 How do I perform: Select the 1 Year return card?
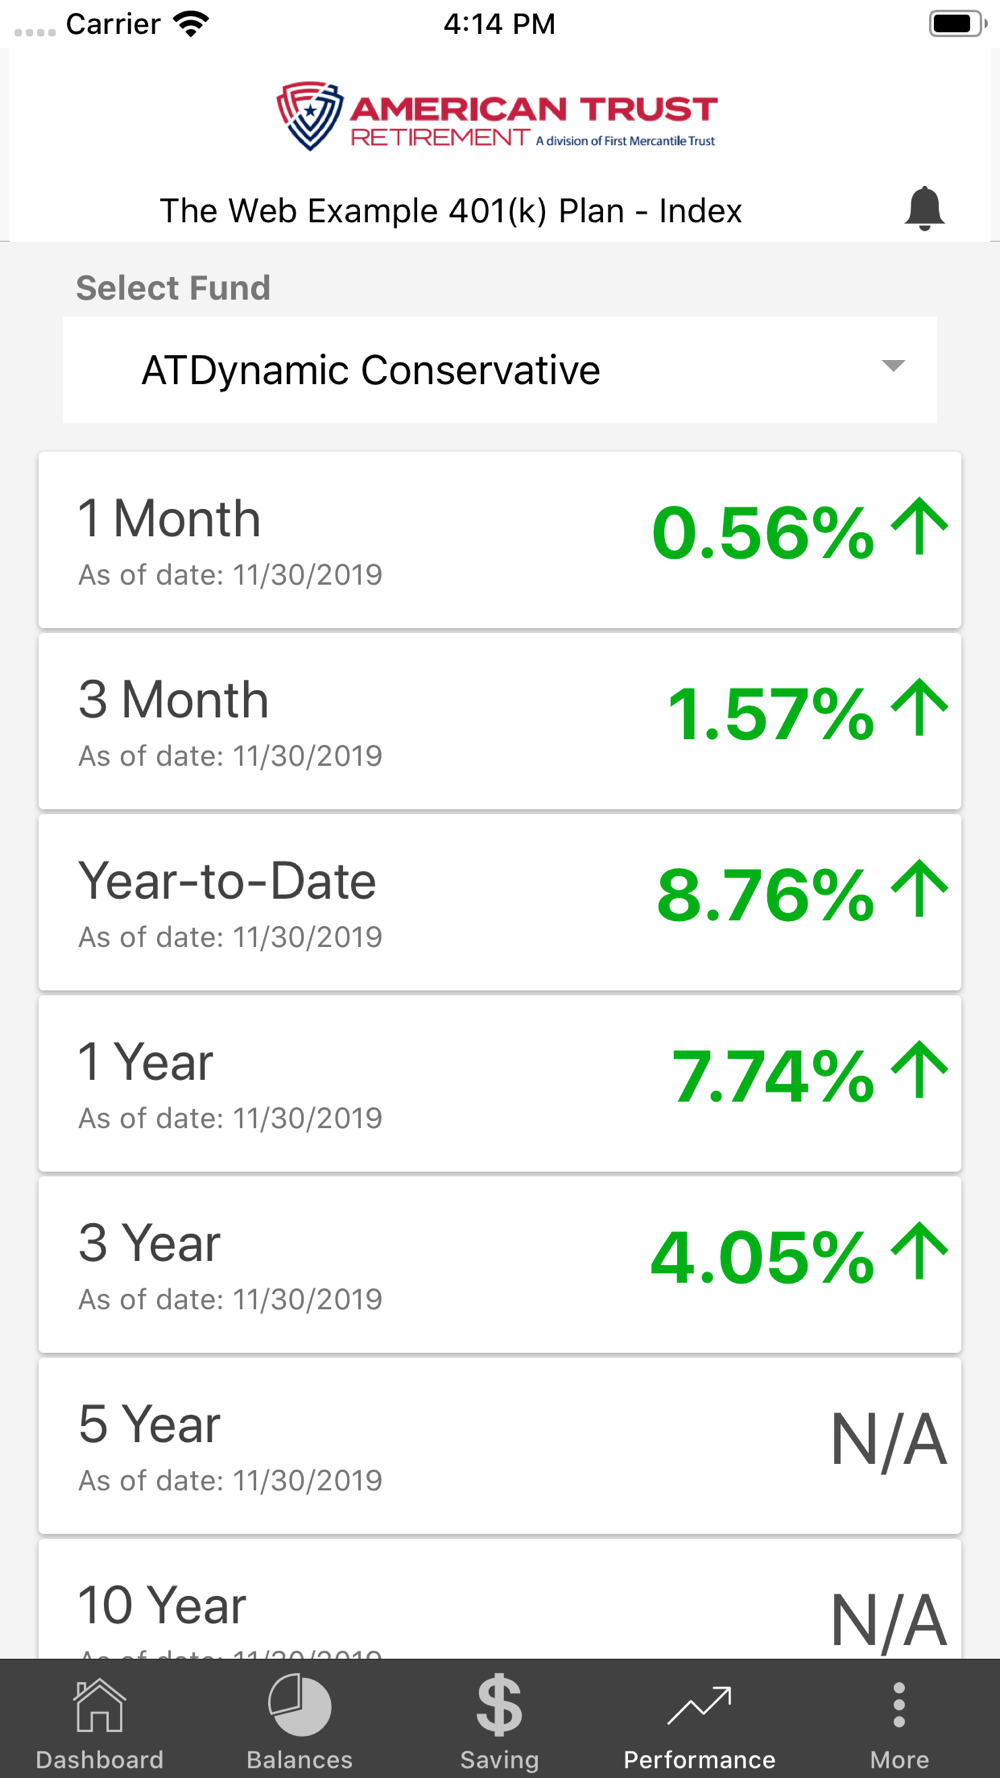tap(499, 1083)
